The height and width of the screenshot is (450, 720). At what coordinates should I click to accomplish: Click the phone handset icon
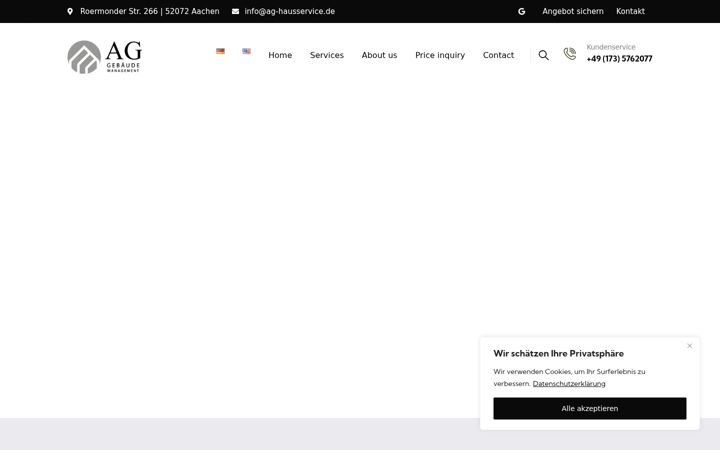pos(570,54)
